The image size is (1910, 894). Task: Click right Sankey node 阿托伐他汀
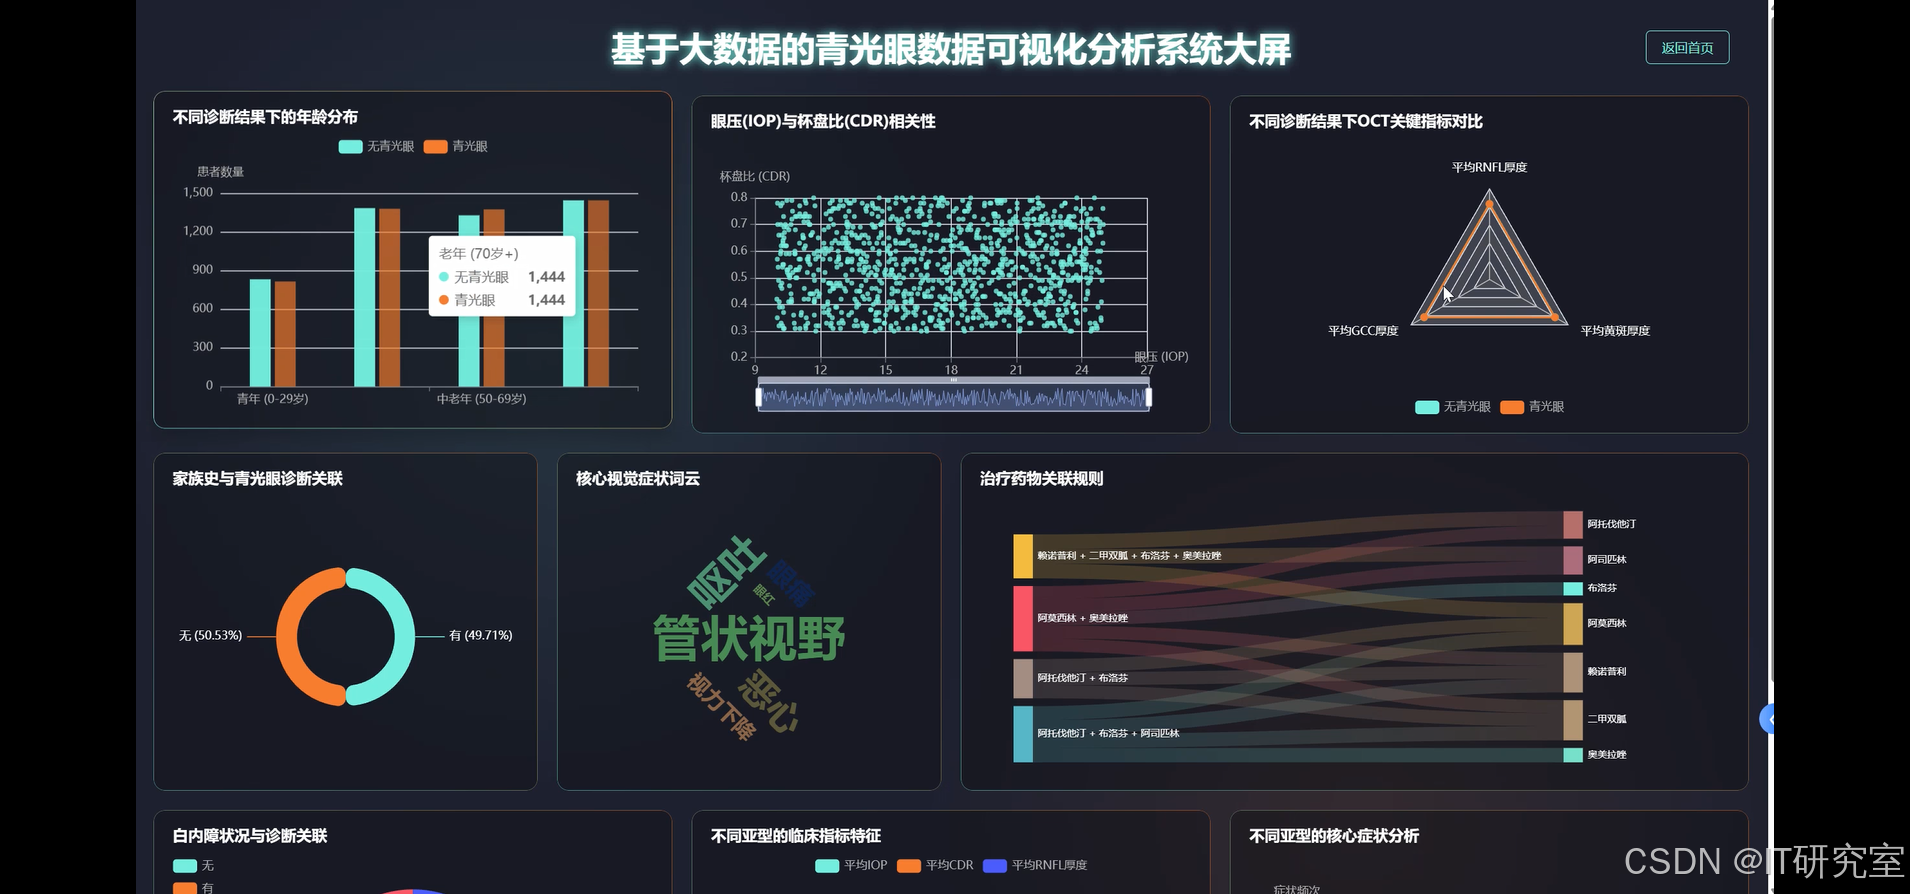coord(1573,524)
